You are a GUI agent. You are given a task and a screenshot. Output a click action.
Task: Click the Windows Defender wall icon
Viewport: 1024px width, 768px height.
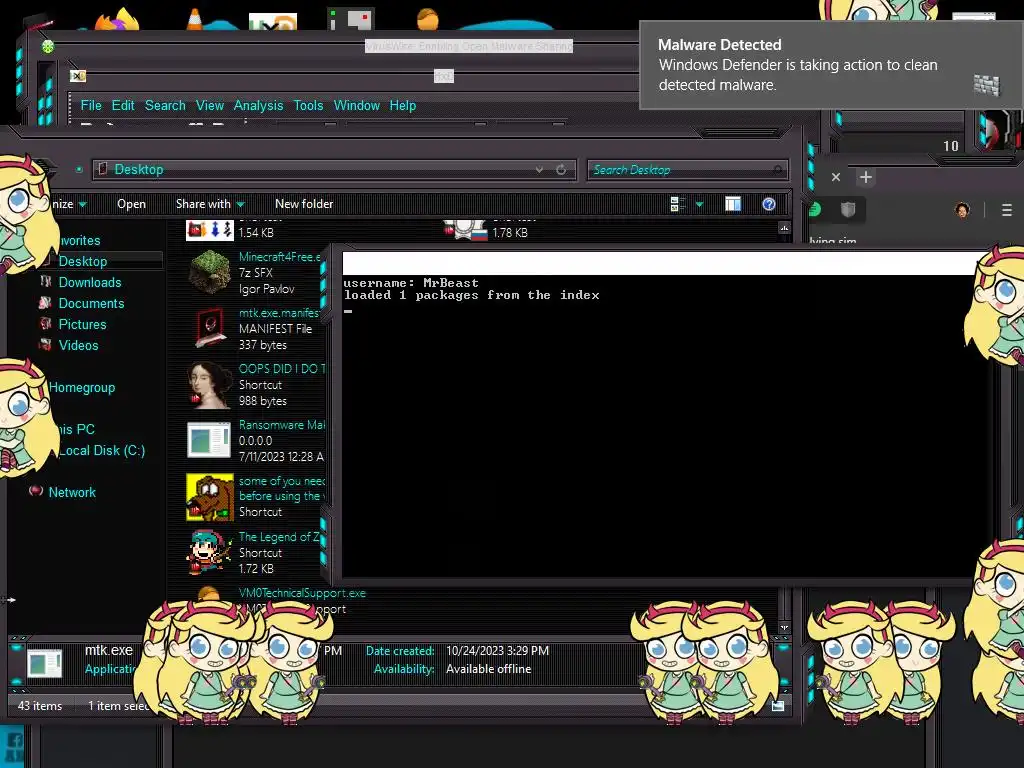986,85
